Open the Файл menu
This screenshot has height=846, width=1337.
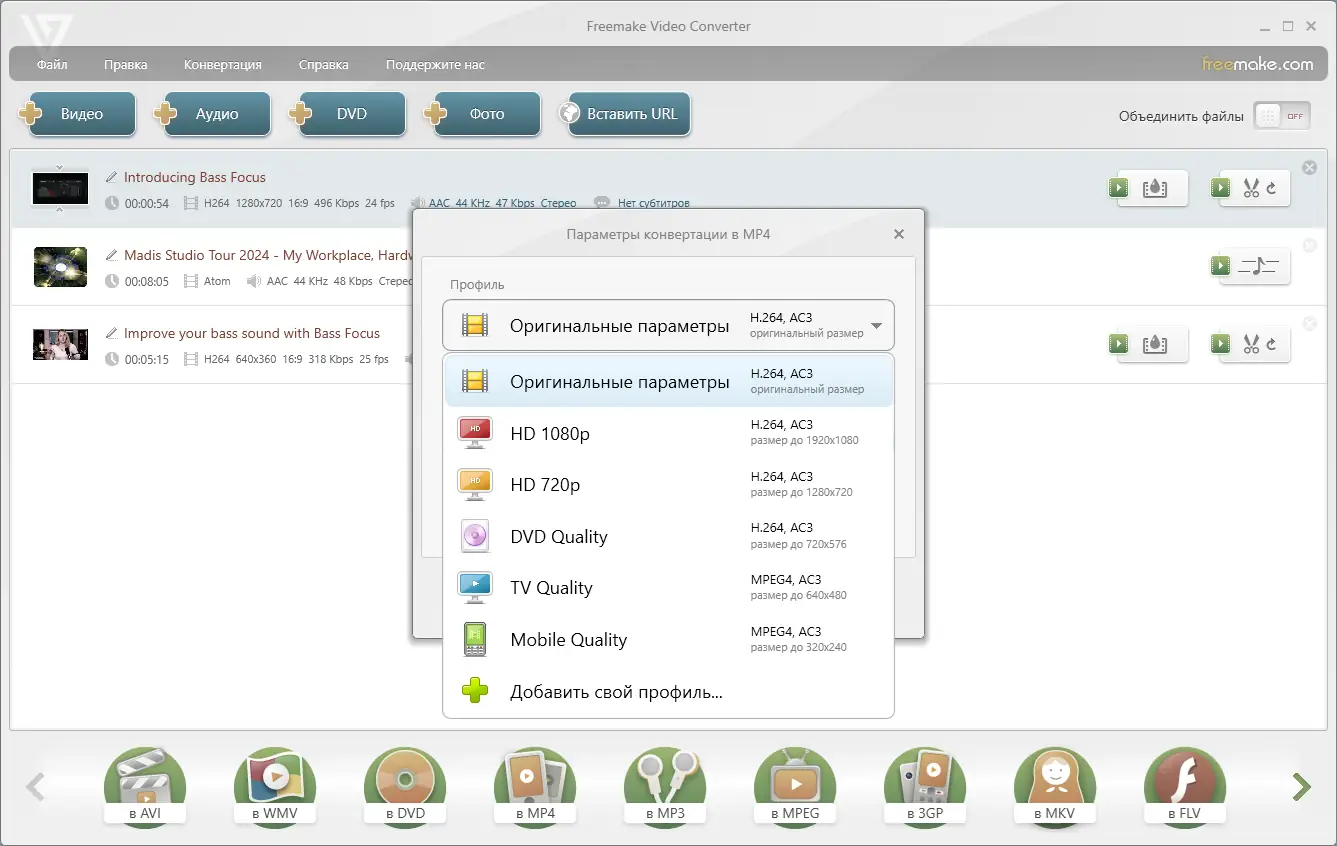[x=52, y=65]
